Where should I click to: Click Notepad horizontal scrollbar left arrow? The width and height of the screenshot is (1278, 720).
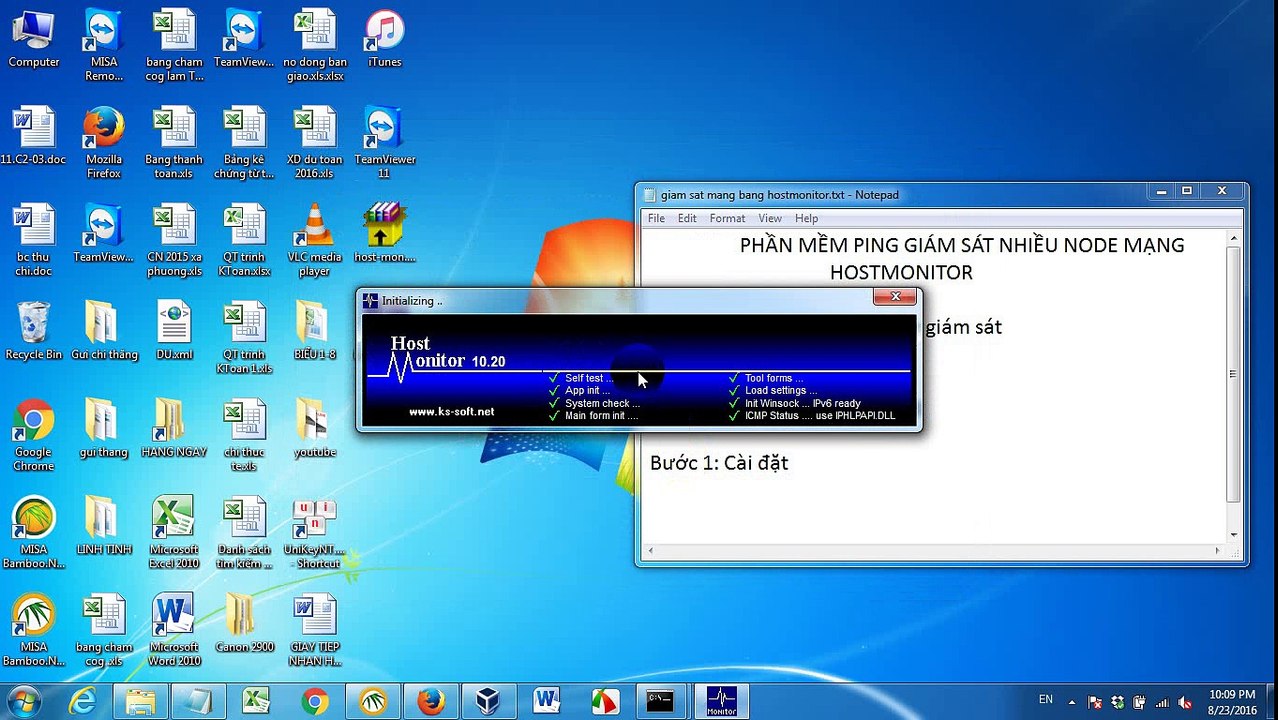pyautogui.click(x=651, y=550)
